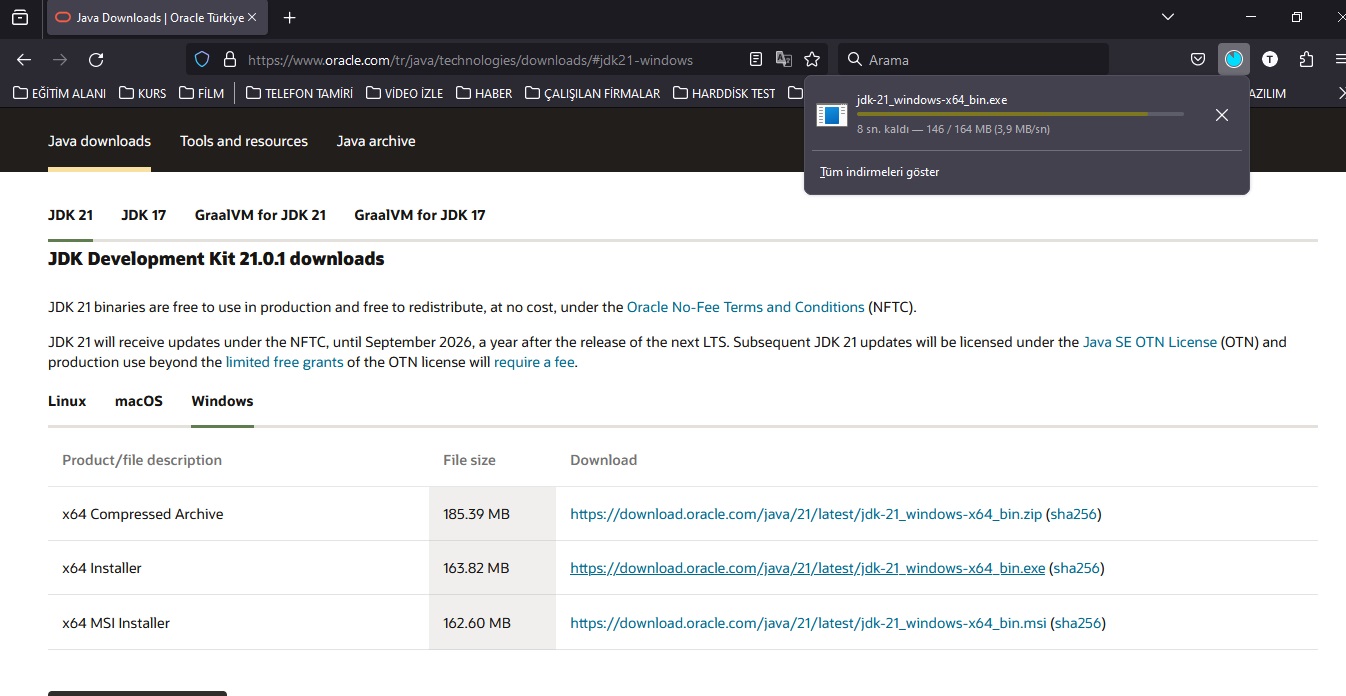Select GraalVM for JDK 21 tab
This screenshot has width=1346, height=696.
click(260, 215)
